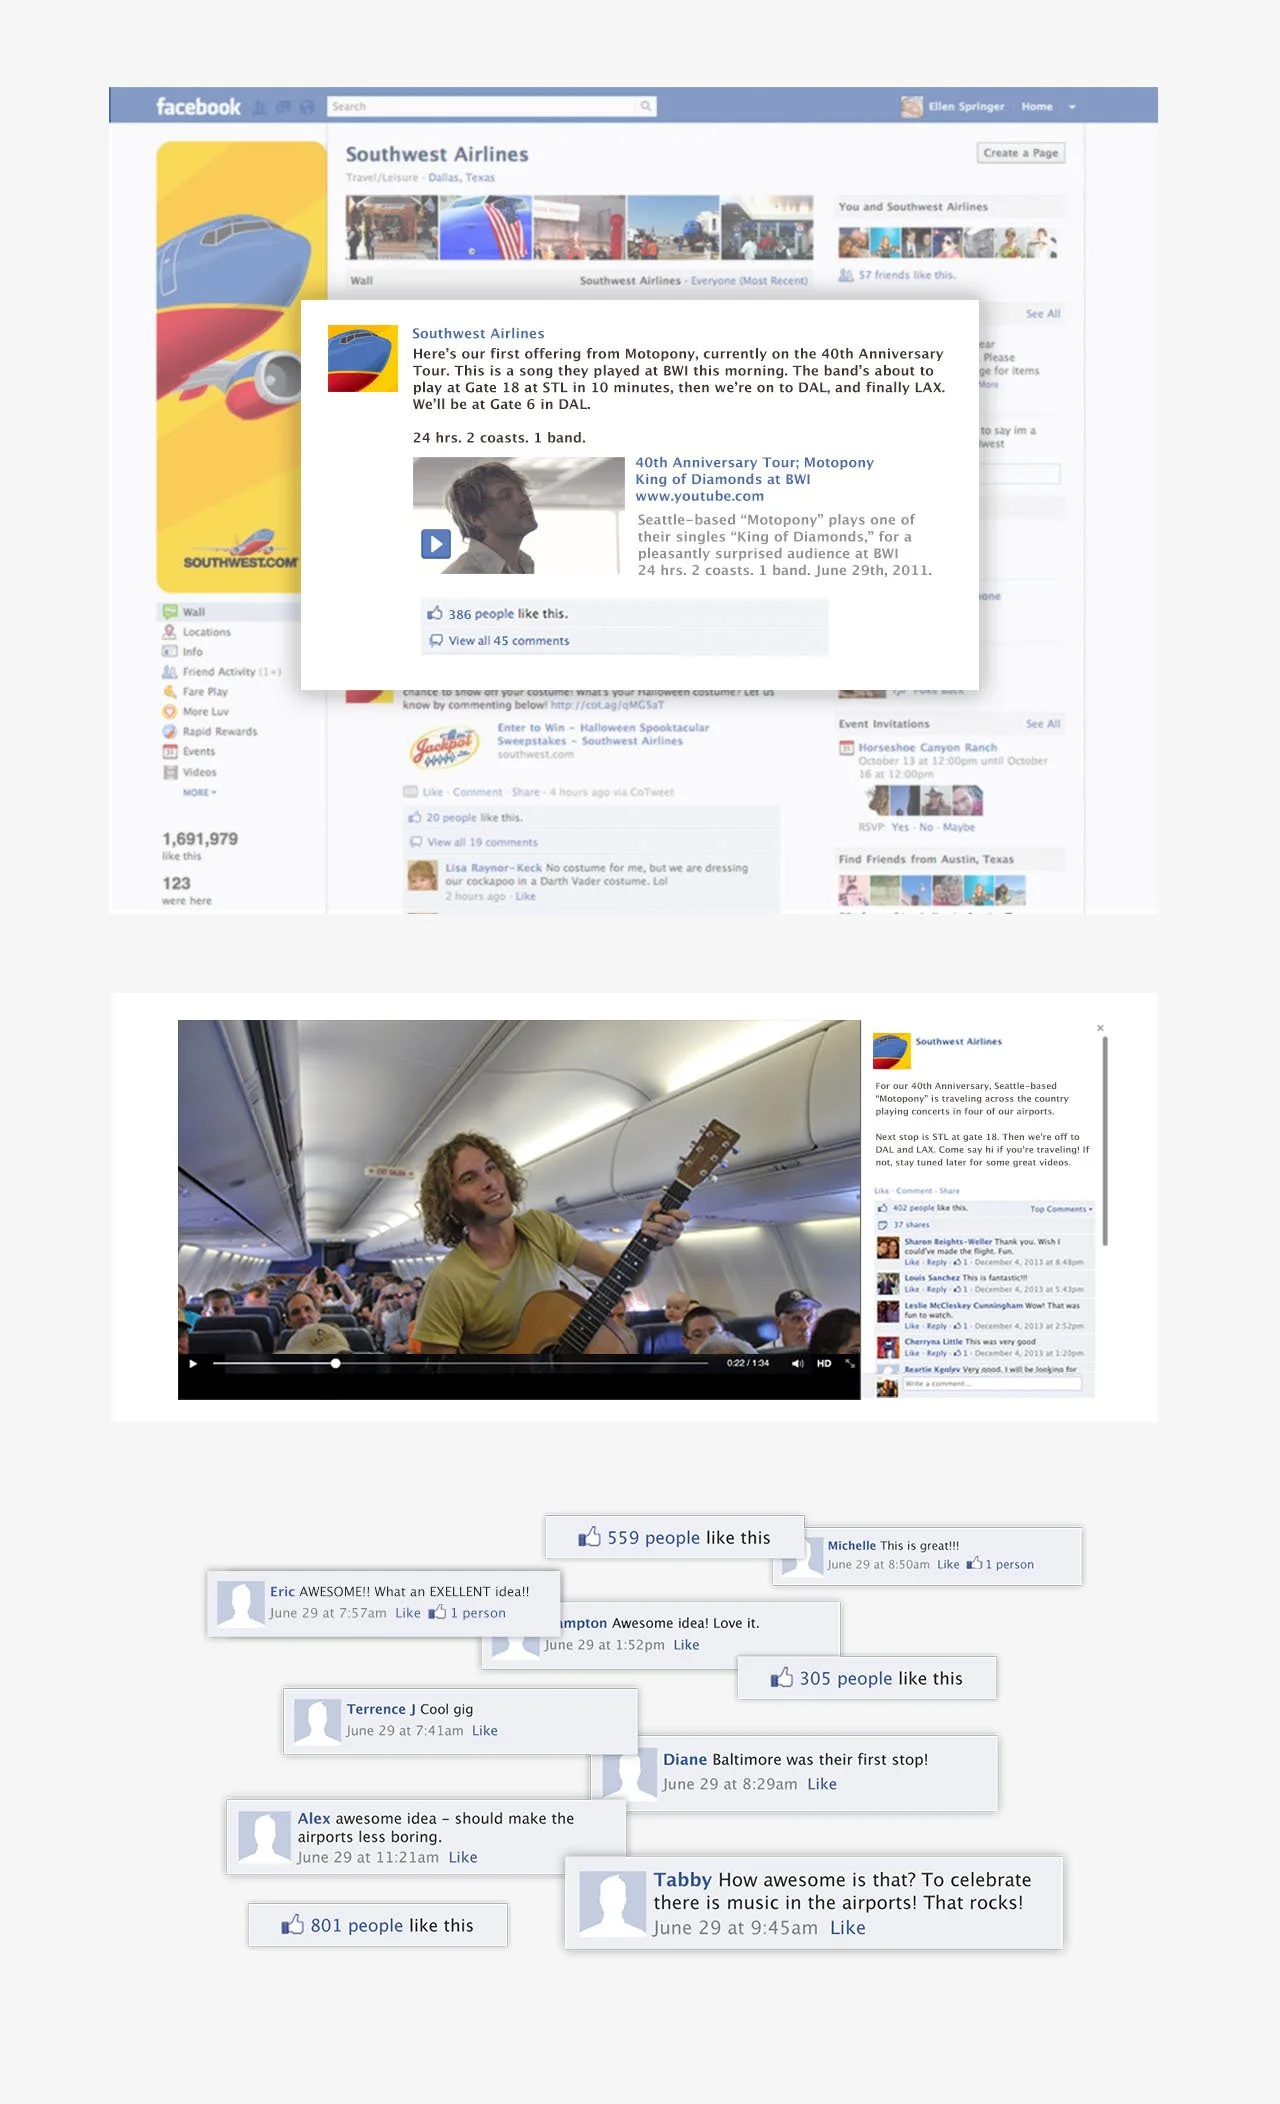Image resolution: width=1280 pixels, height=2104 pixels.
Task: Click the search magnifier icon in header
Action: pos(646,106)
